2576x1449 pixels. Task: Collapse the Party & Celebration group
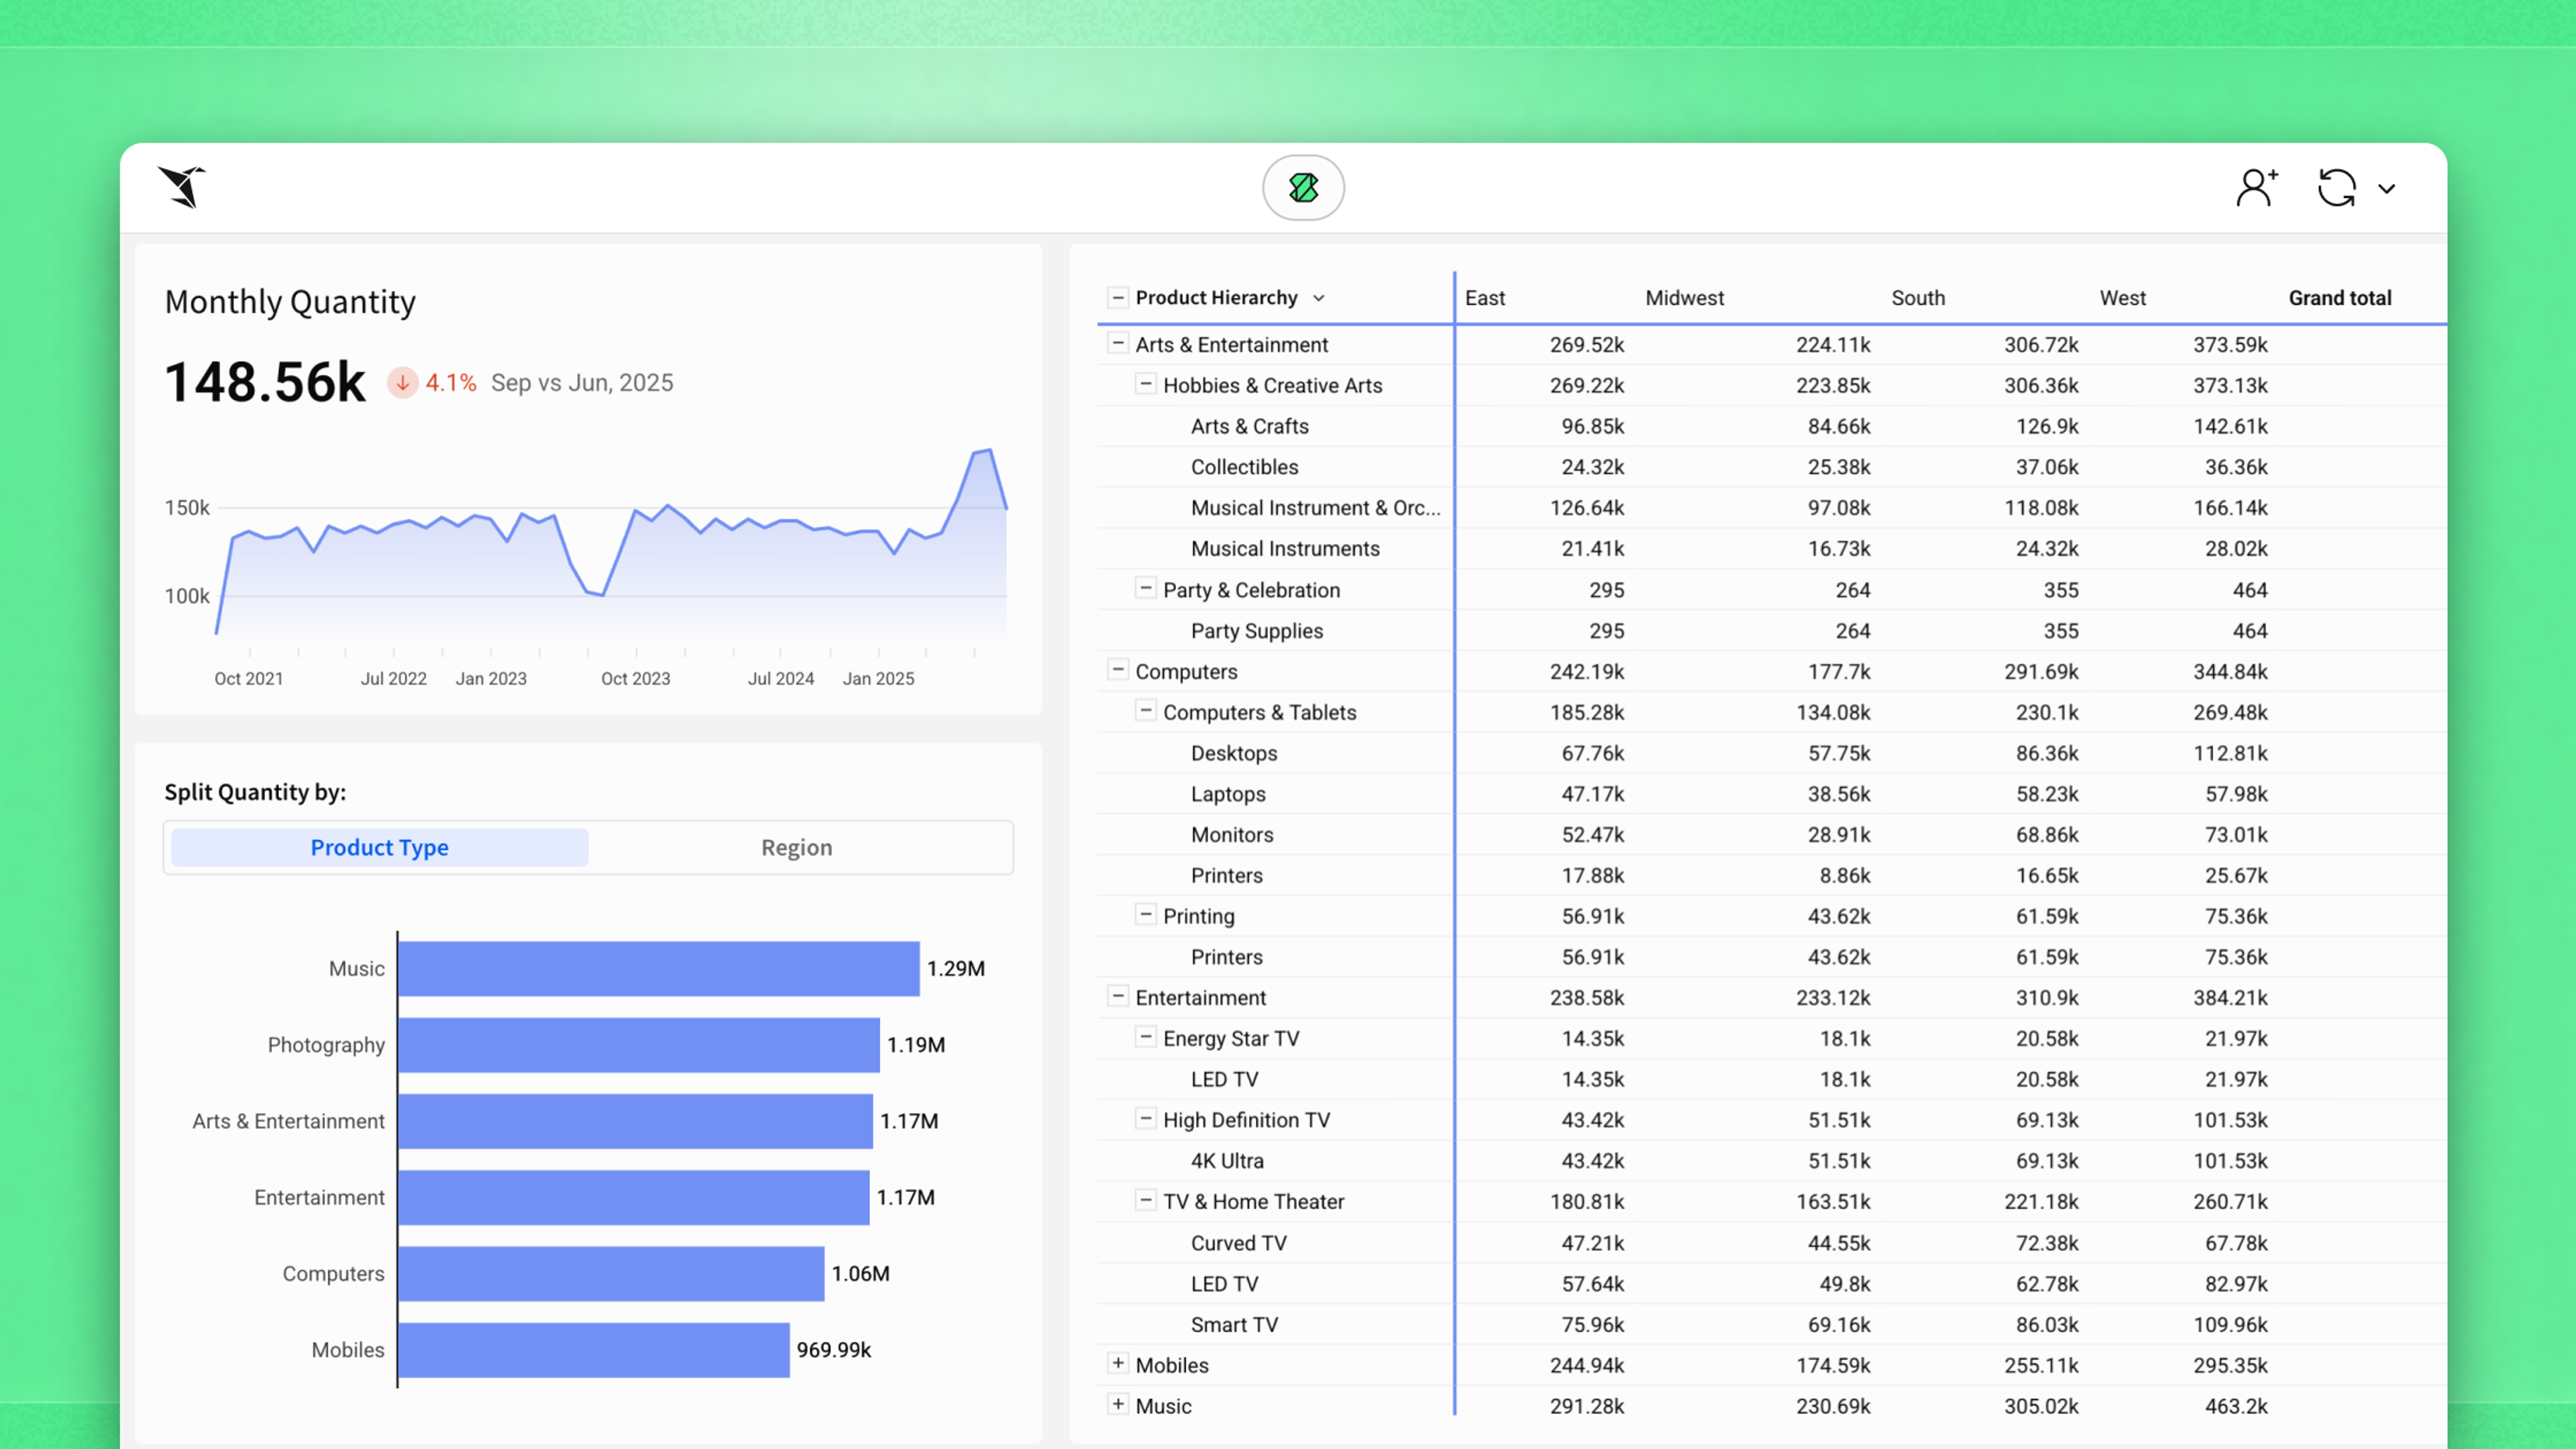[x=1146, y=588]
